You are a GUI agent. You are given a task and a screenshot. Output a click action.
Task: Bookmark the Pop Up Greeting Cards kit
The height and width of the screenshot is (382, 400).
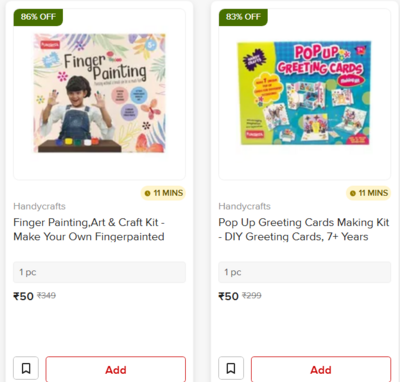[231, 368]
